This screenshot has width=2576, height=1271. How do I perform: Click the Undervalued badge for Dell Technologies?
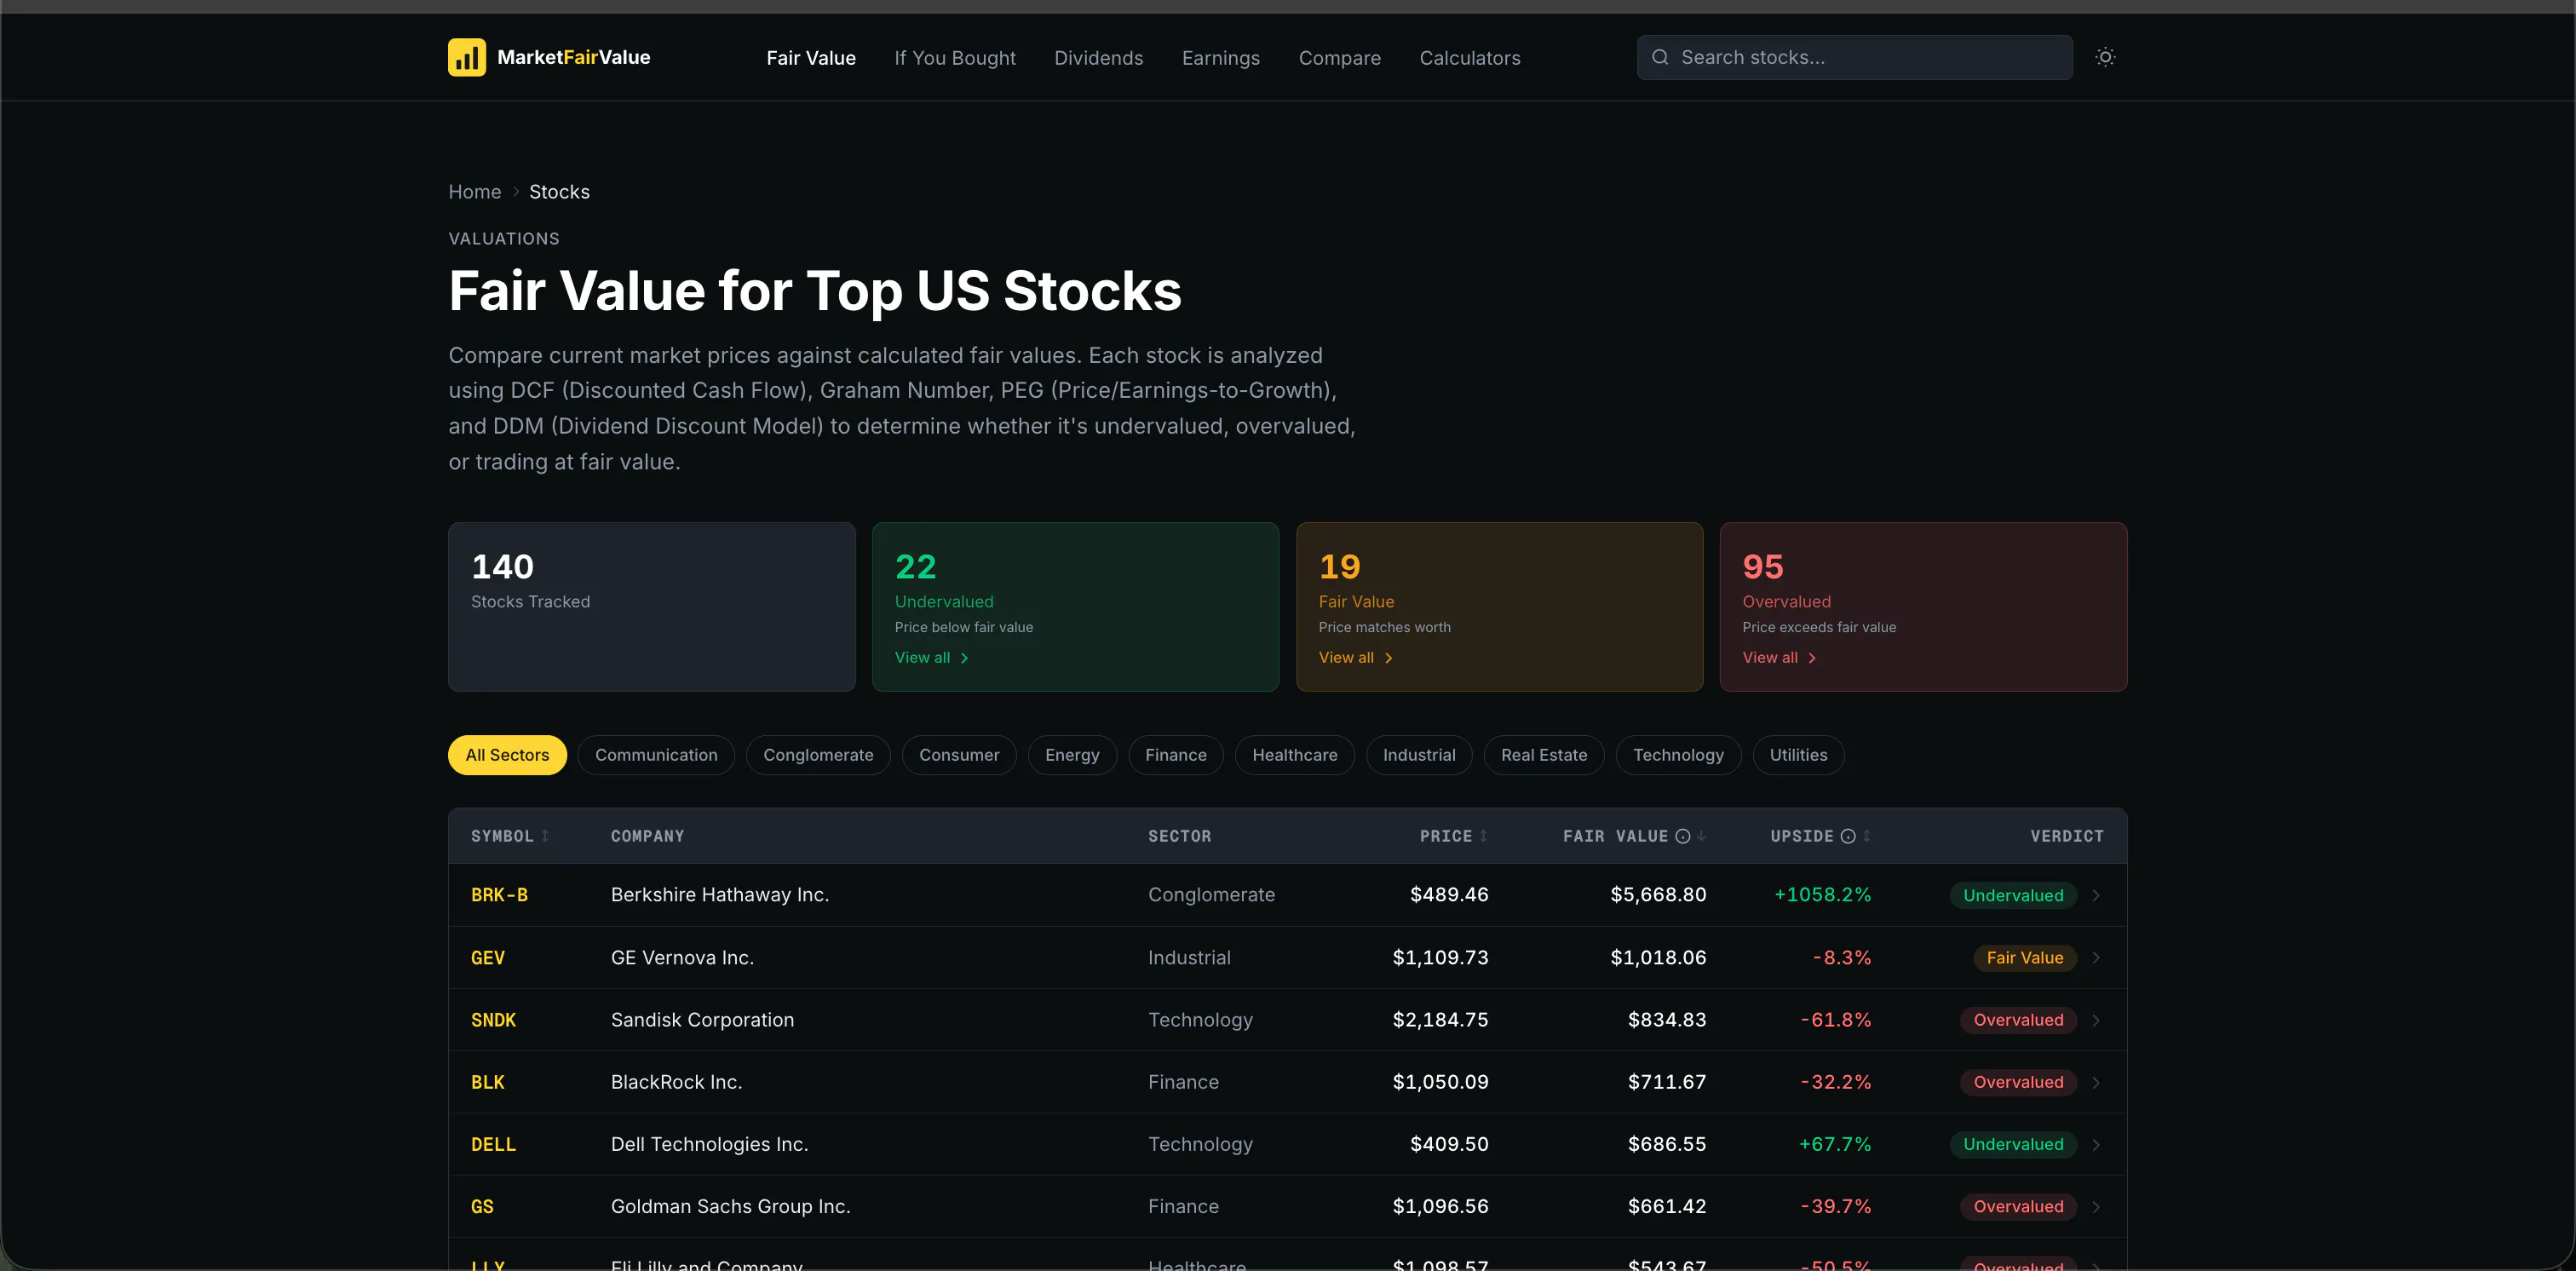click(x=2013, y=1144)
